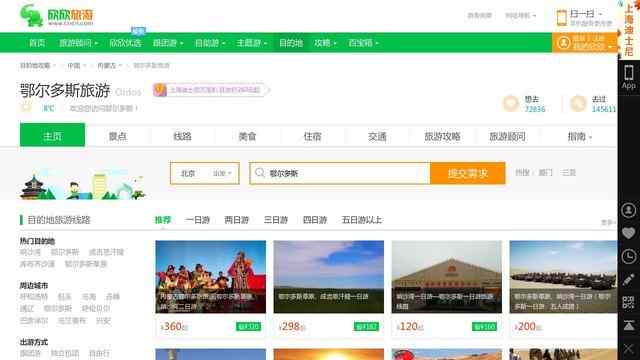Click the 72836 想去 count
Screen dimensions: 640x360
click(x=535, y=109)
